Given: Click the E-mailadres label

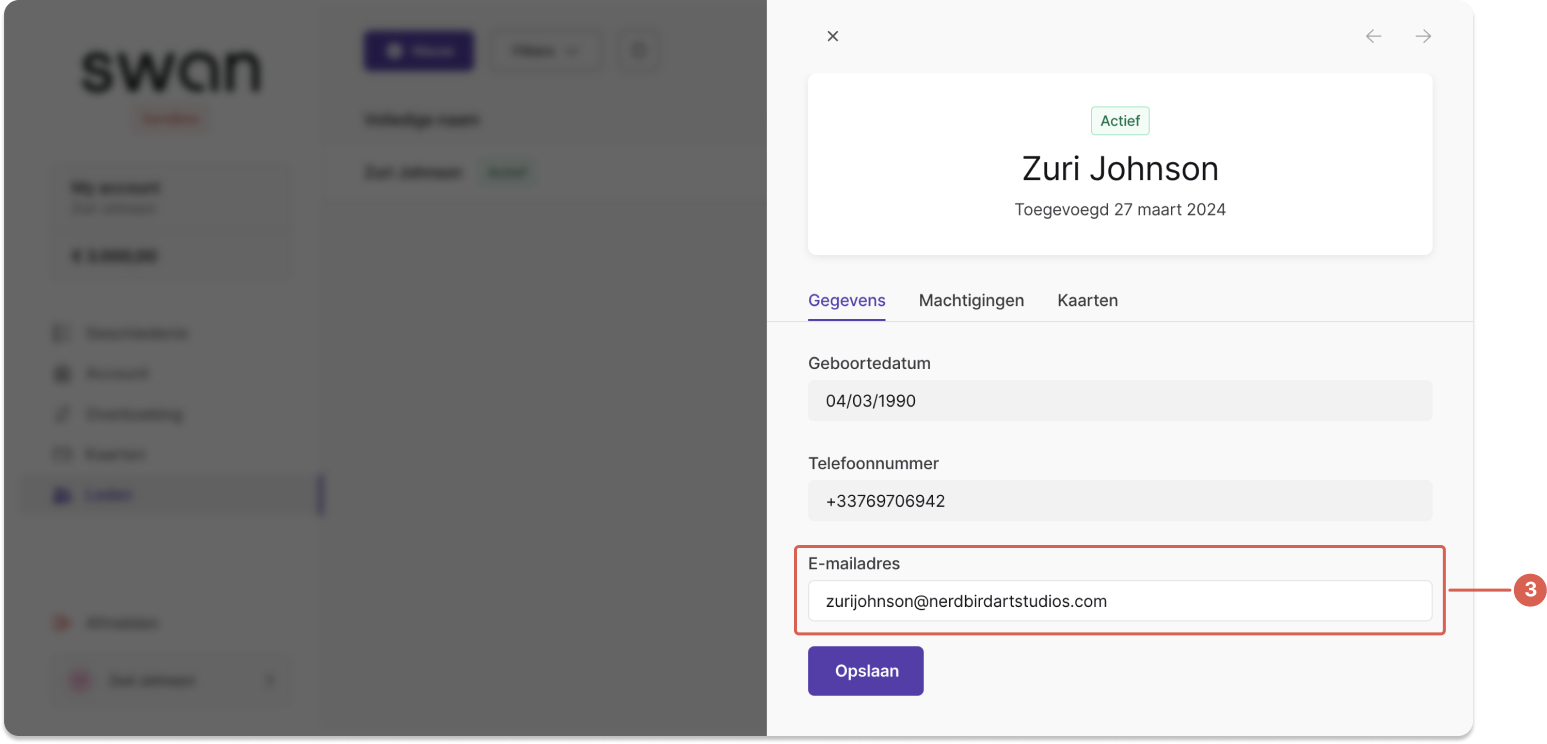Looking at the screenshot, I should tap(854, 563).
